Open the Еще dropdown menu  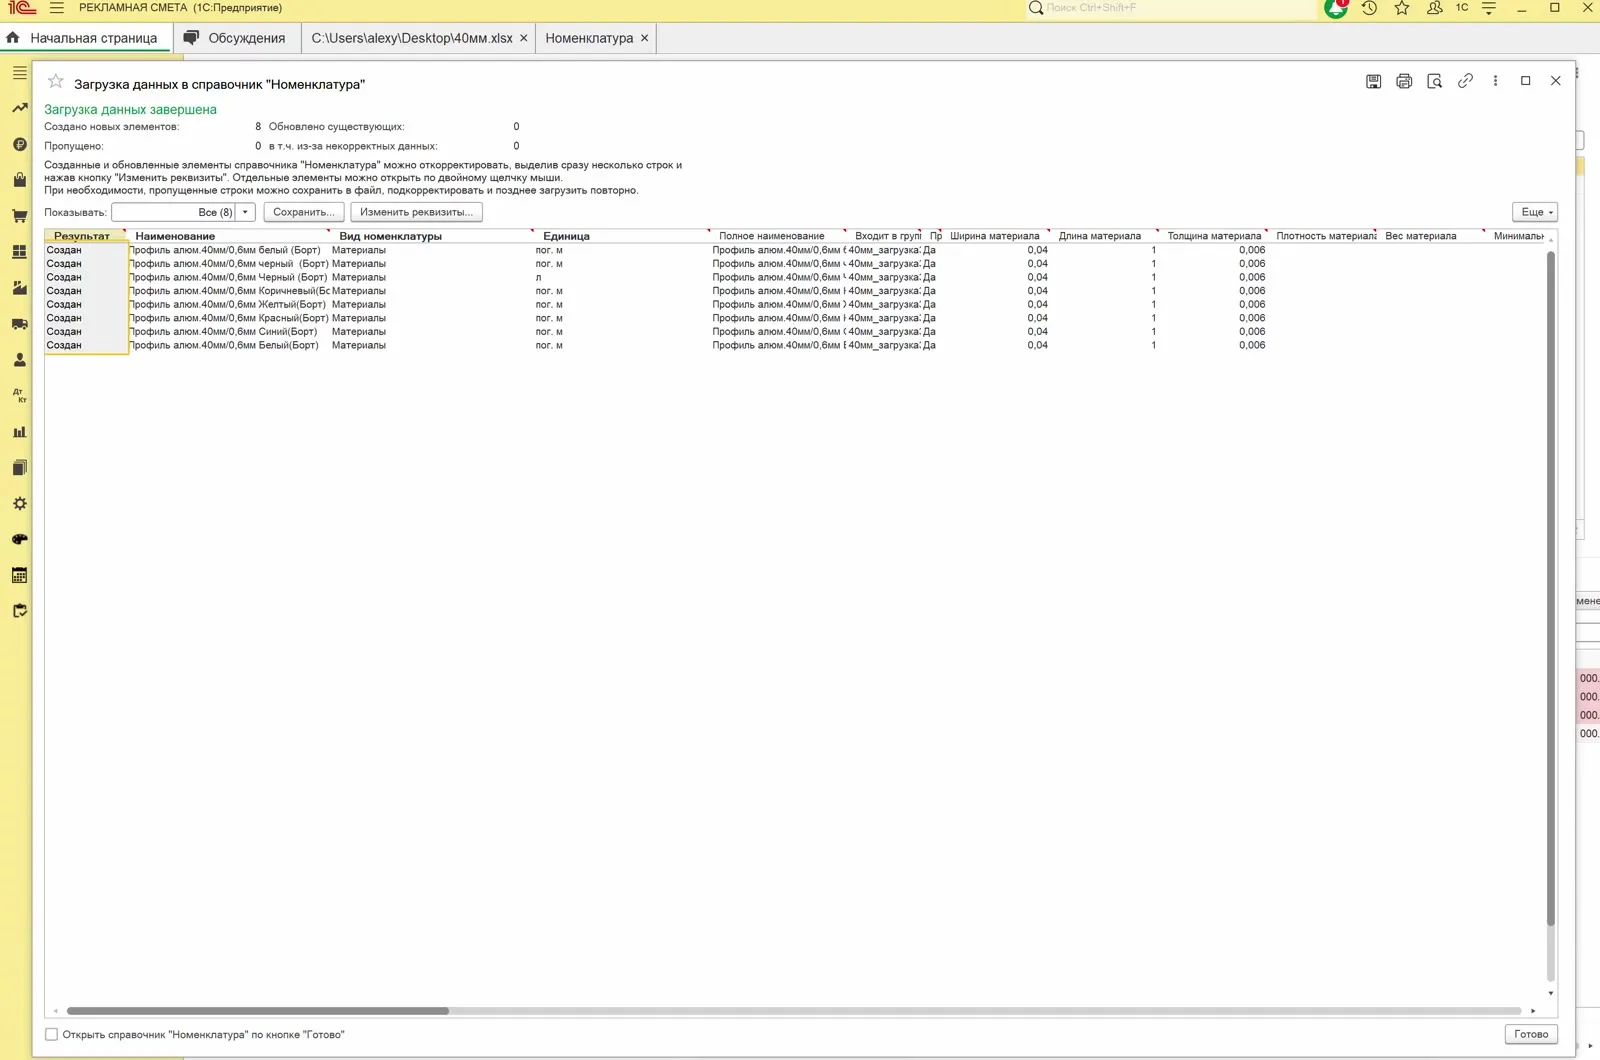pos(1535,212)
